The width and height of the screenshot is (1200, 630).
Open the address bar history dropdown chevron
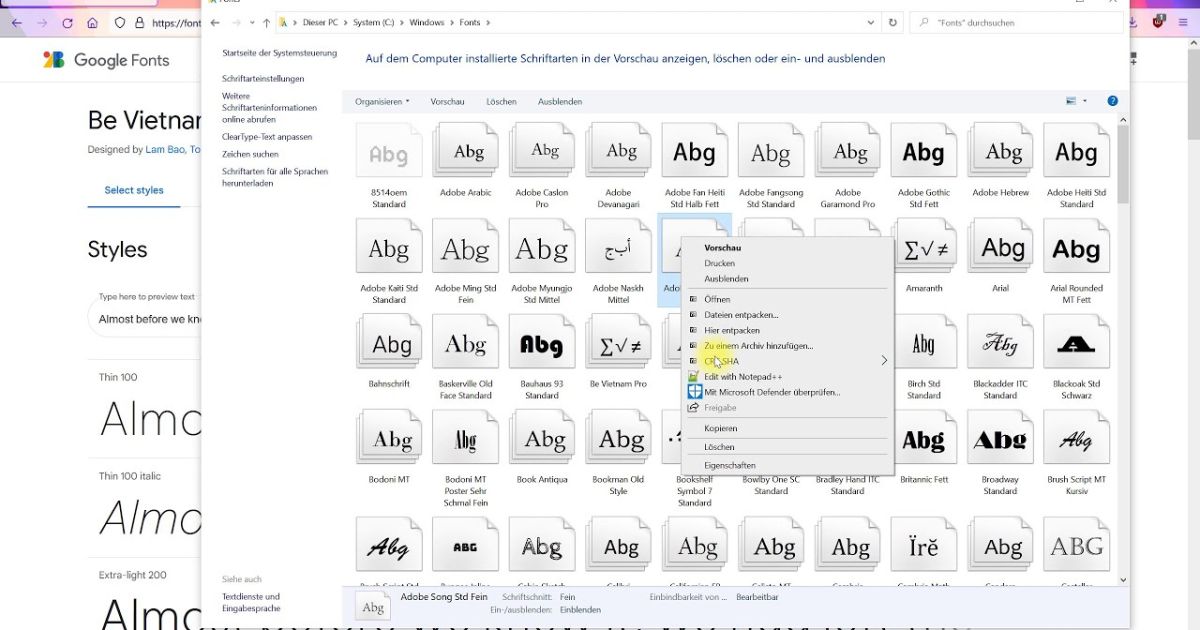pyautogui.click(x=869, y=22)
